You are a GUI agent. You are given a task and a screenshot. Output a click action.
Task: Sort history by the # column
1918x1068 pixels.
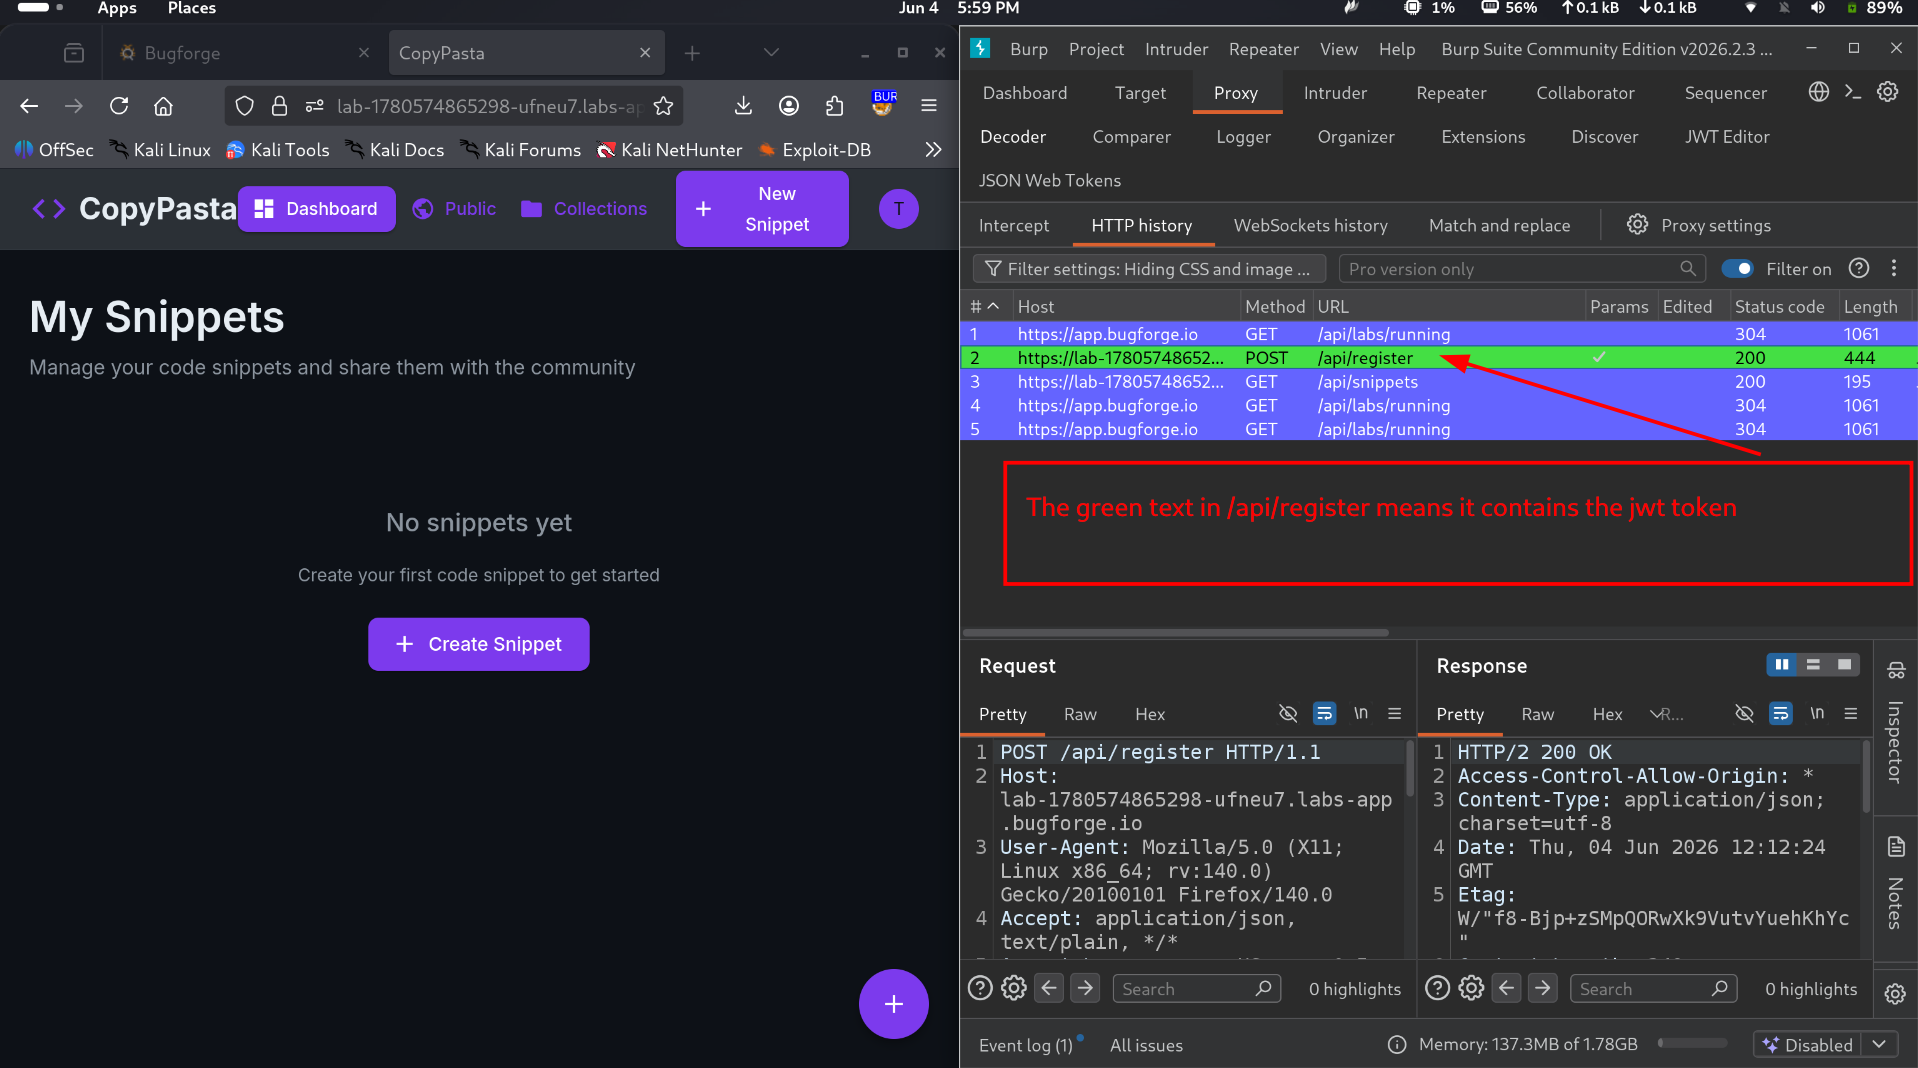click(x=985, y=306)
